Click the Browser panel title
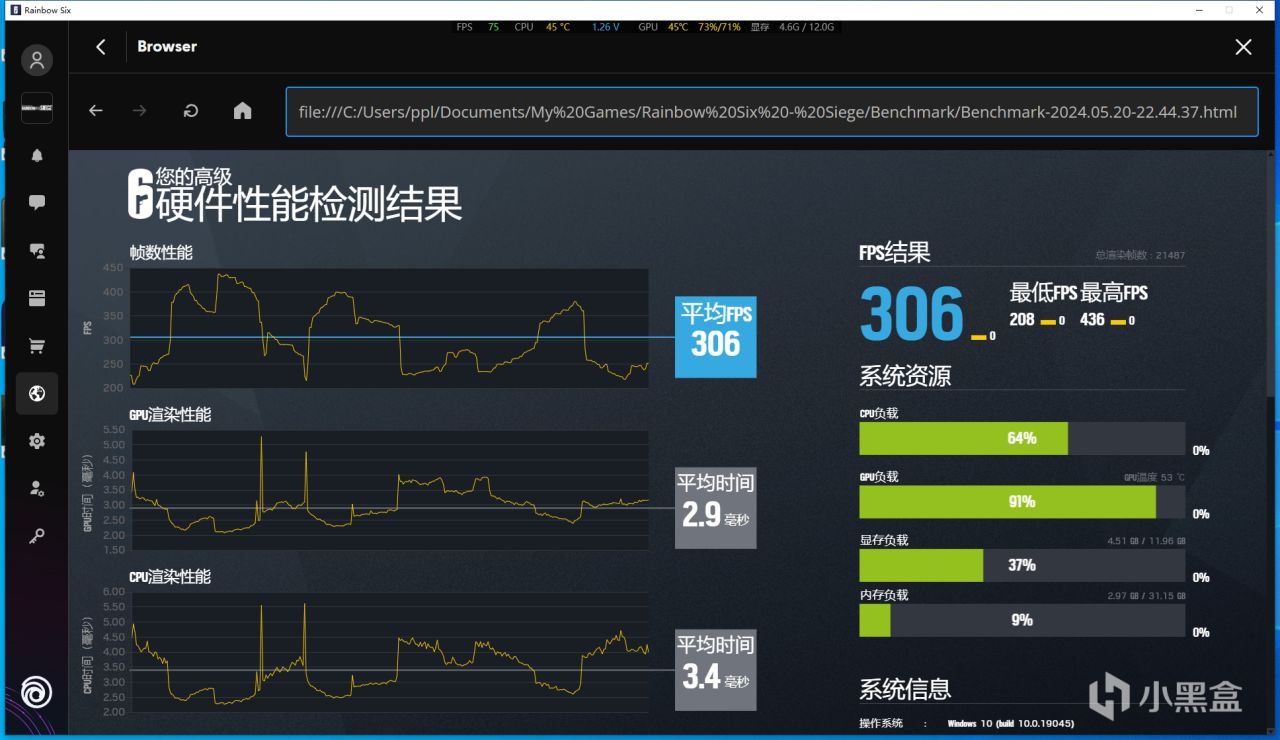The width and height of the screenshot is (1280, 740). [167, 46]
